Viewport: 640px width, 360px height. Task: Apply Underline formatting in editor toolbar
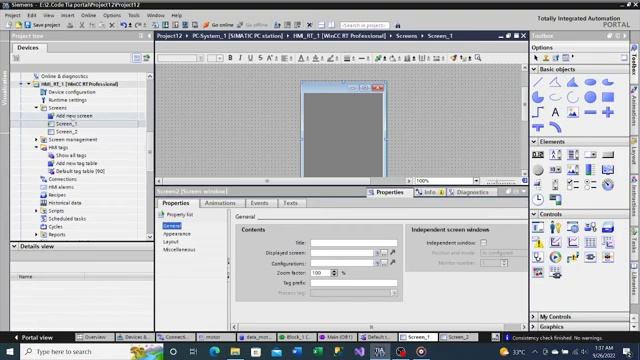250,58
